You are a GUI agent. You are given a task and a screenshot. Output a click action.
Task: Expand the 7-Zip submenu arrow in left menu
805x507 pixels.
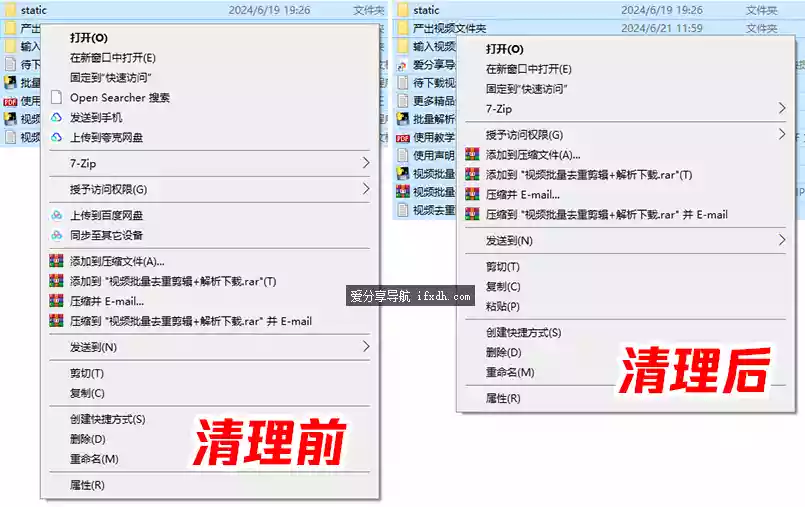(366, 163)
